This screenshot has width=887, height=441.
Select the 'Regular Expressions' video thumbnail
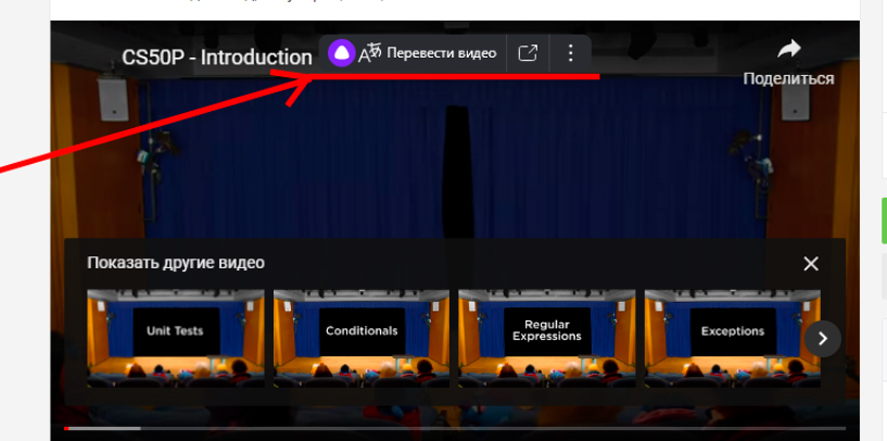[546, 338]
